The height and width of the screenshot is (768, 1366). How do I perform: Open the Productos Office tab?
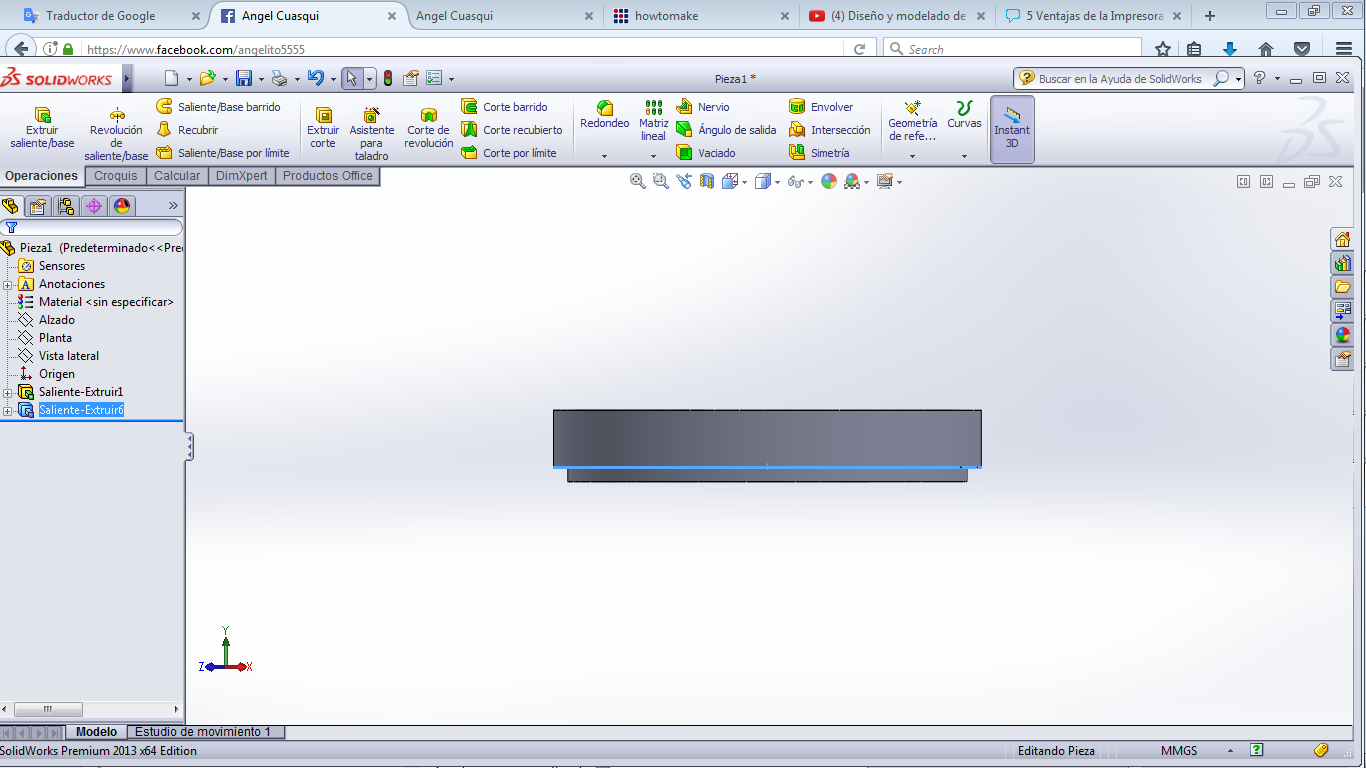point(328,176)
